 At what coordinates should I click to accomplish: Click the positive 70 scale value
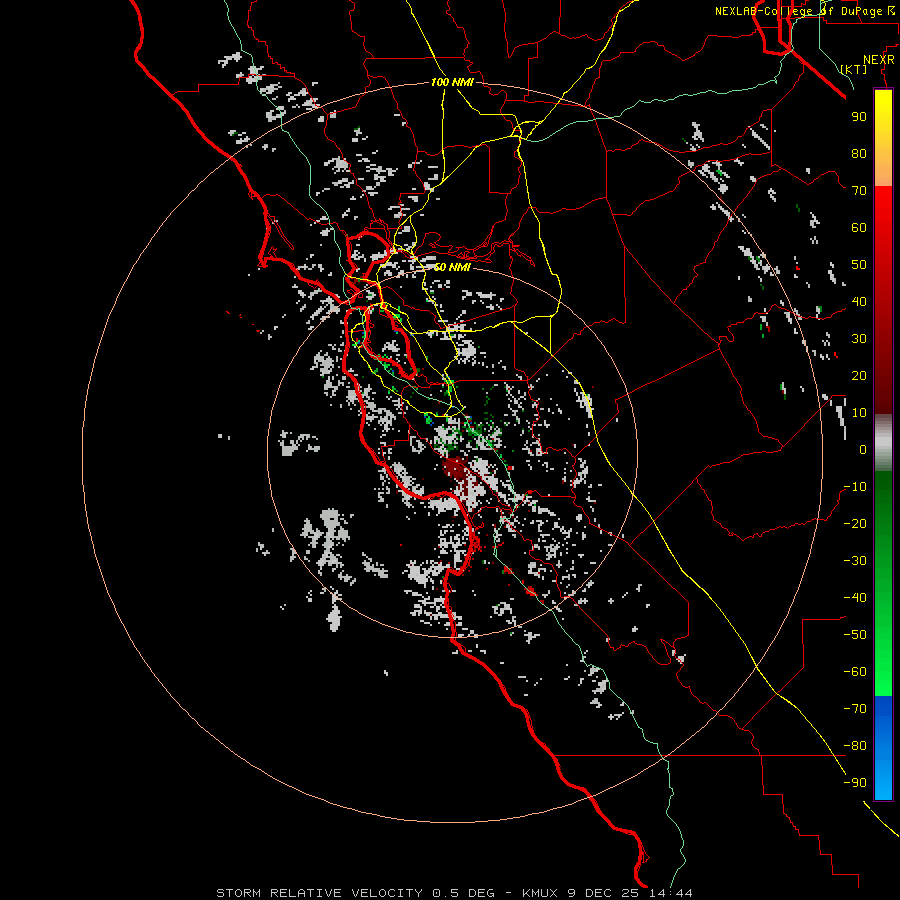[x=859, y=191]
